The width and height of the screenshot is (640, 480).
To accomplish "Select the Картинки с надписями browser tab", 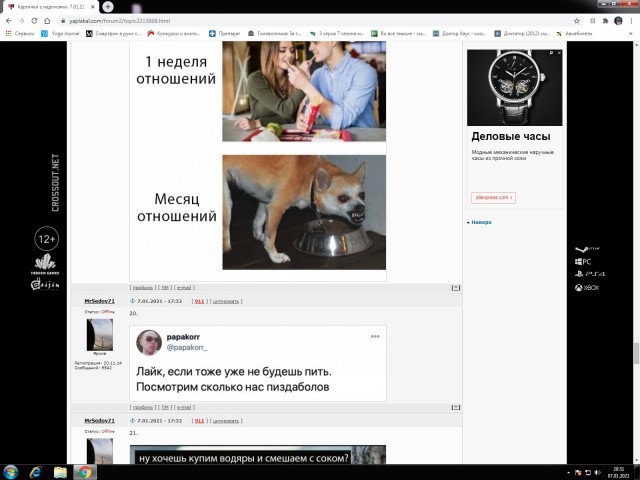I will (x=51, y=7).
